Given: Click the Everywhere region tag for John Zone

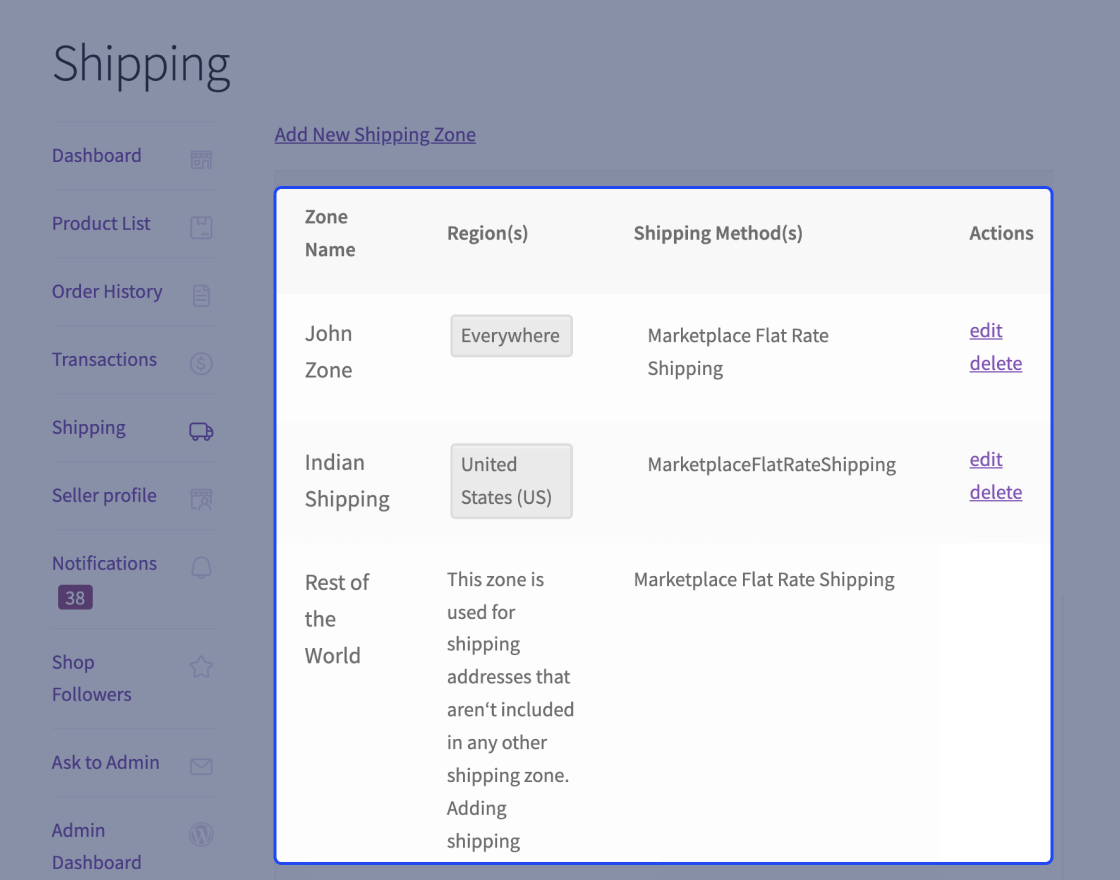Looking at the screenshot, I should [511, 335].
